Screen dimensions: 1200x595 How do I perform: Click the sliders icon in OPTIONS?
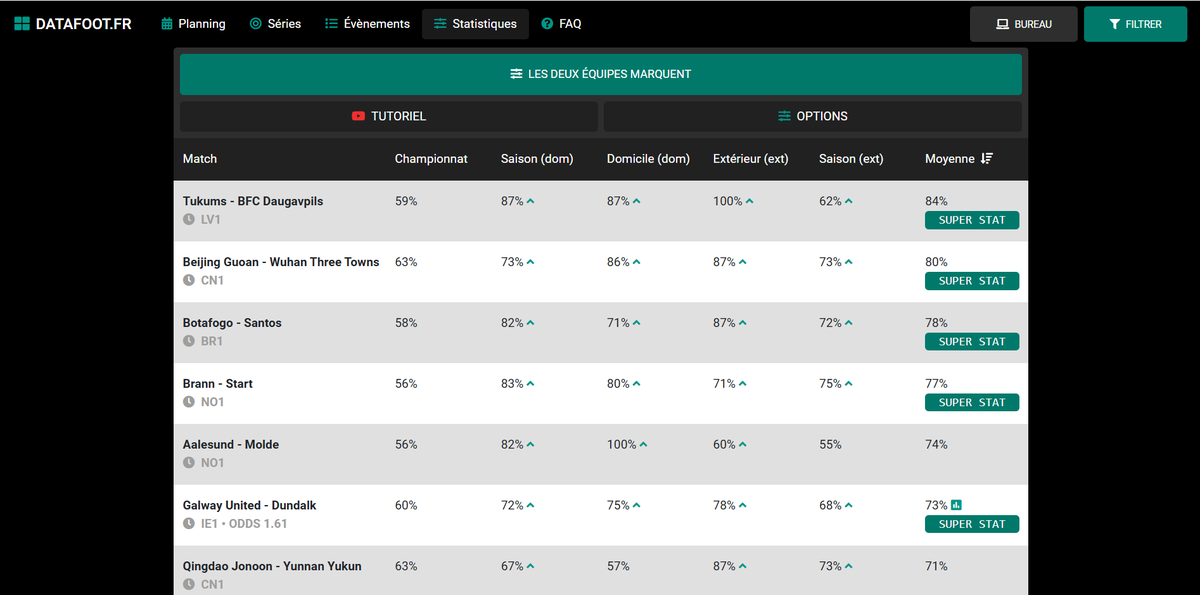784,116
